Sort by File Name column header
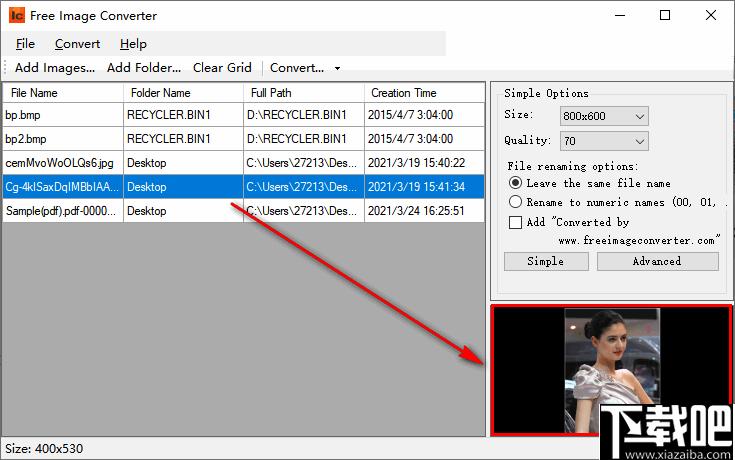Screen dimensions: 735x460 [x=63, y=93]
